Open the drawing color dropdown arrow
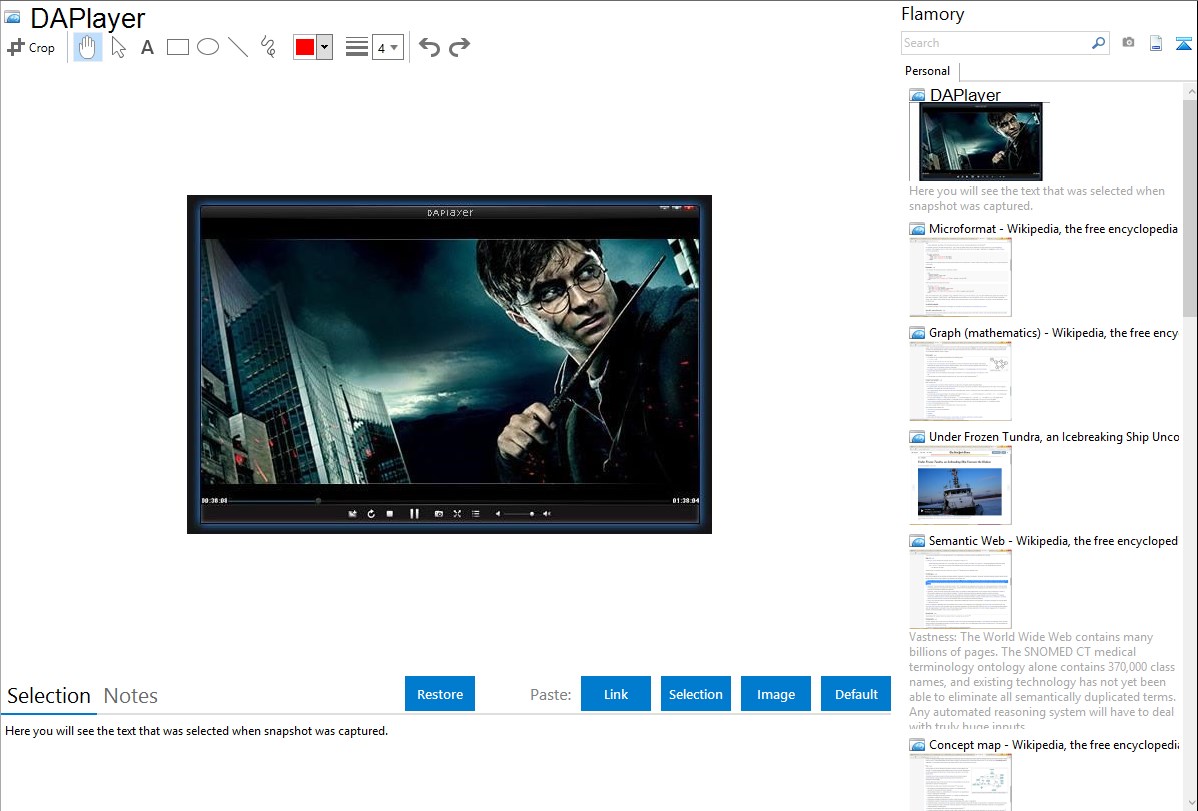 [x=325, y=47]
